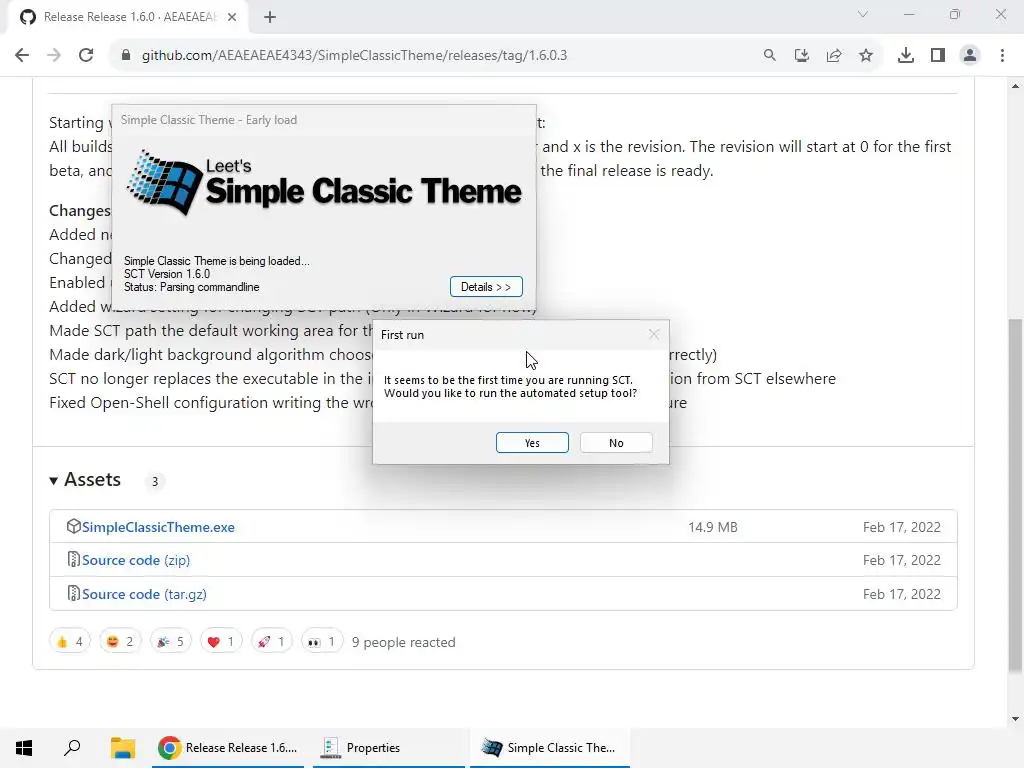Close the Release 1.6.0 tab
Image resolution: width=1024 pixels, height=768 pixels.
click(232, 18)
